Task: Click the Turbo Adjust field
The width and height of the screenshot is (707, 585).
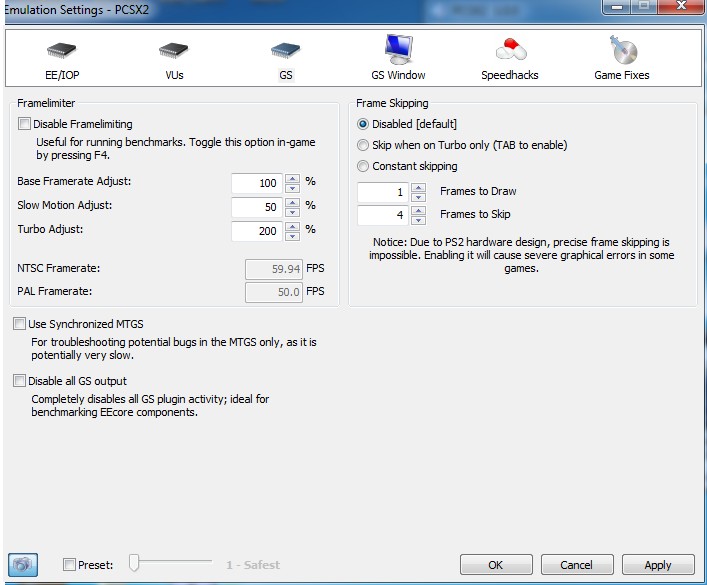Action: [x=257, y=231]
